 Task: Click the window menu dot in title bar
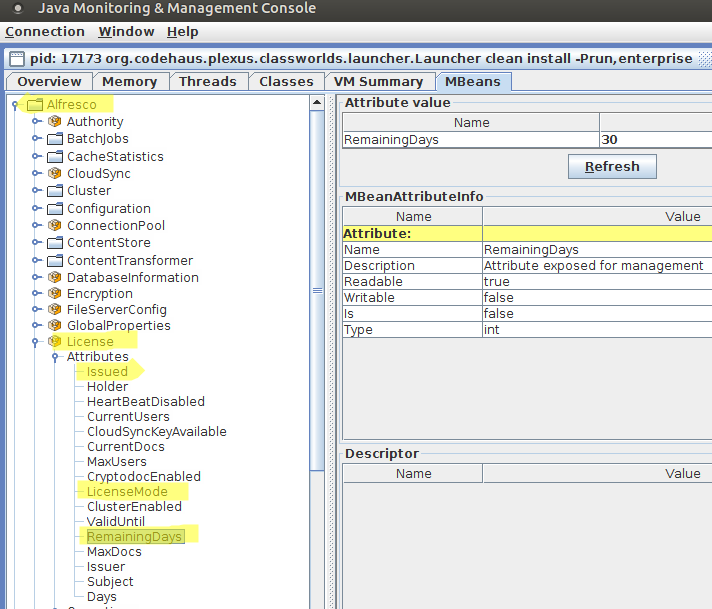[17, 8]
